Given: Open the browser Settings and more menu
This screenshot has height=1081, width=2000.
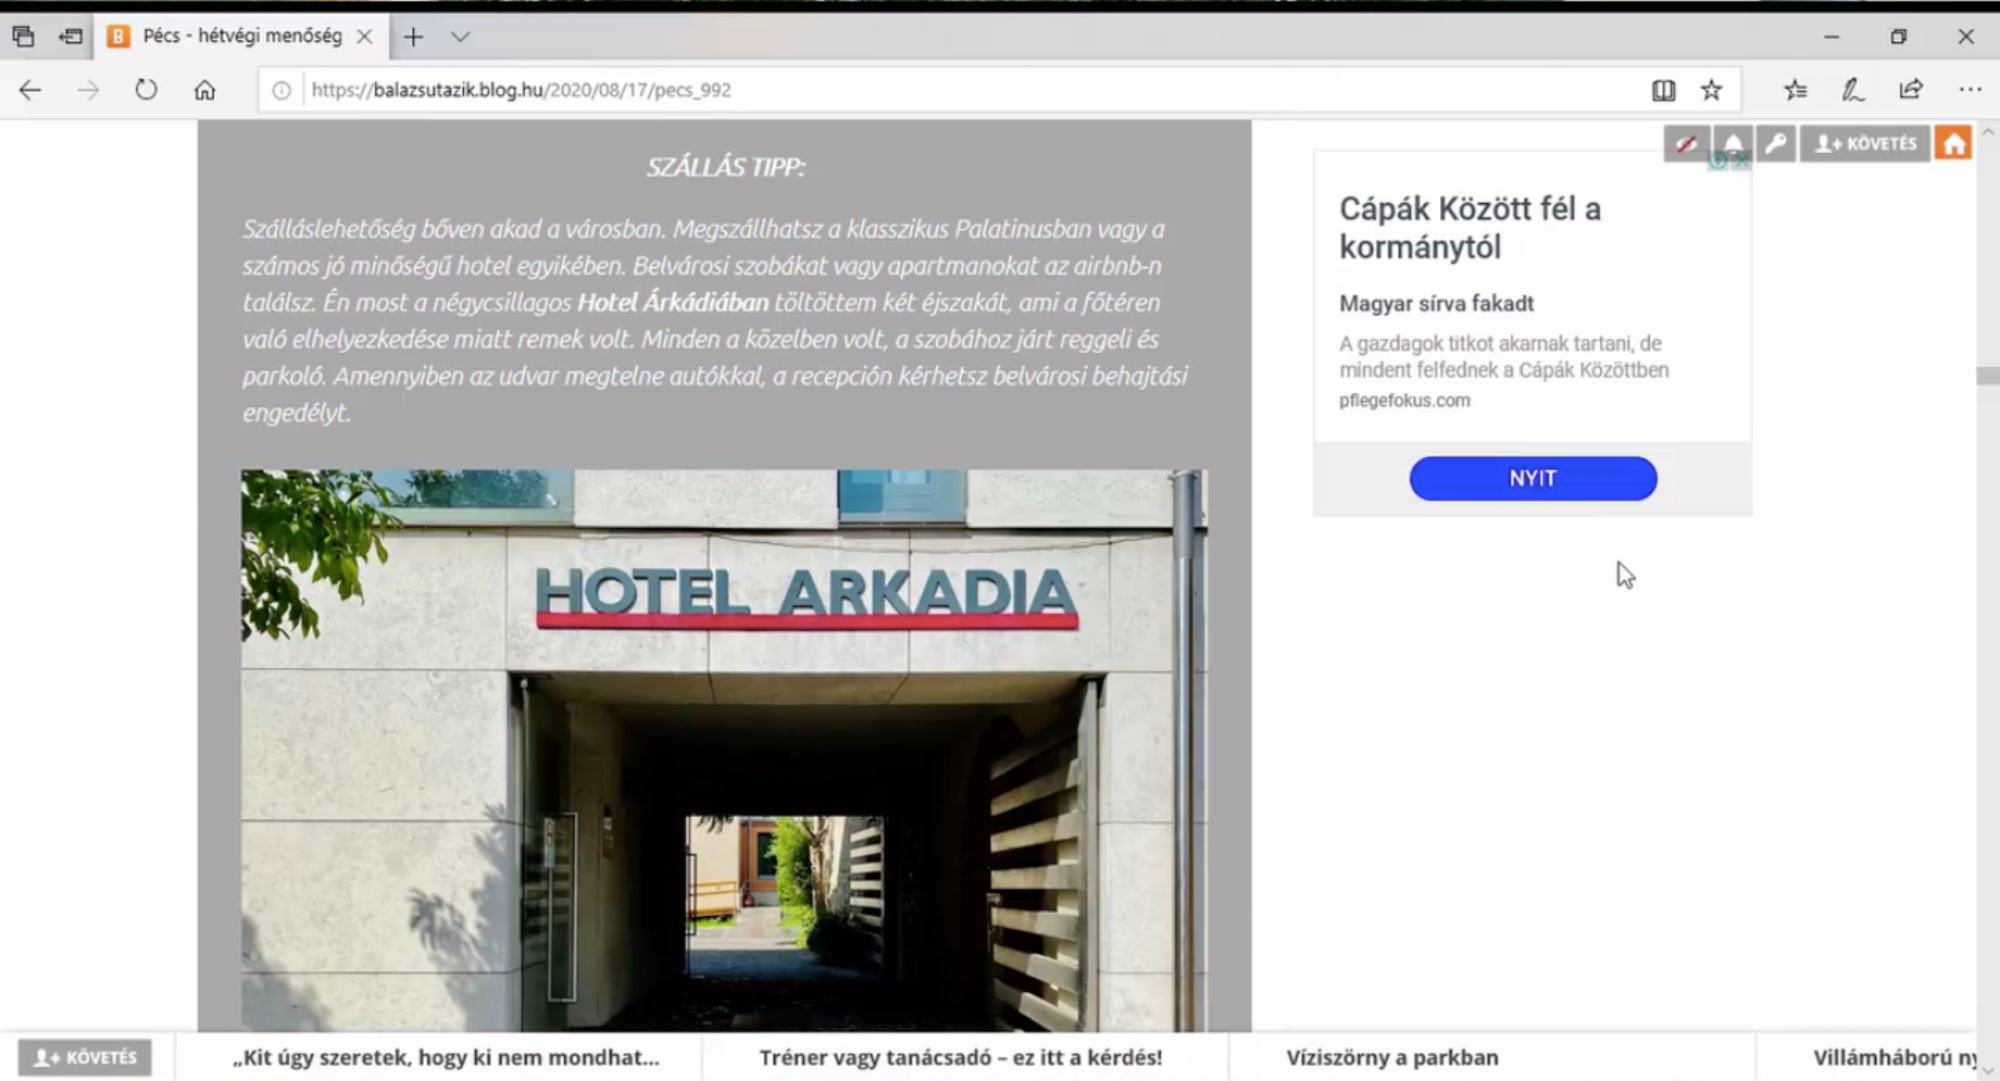Looking at the screenshot, I should 1970,90.
